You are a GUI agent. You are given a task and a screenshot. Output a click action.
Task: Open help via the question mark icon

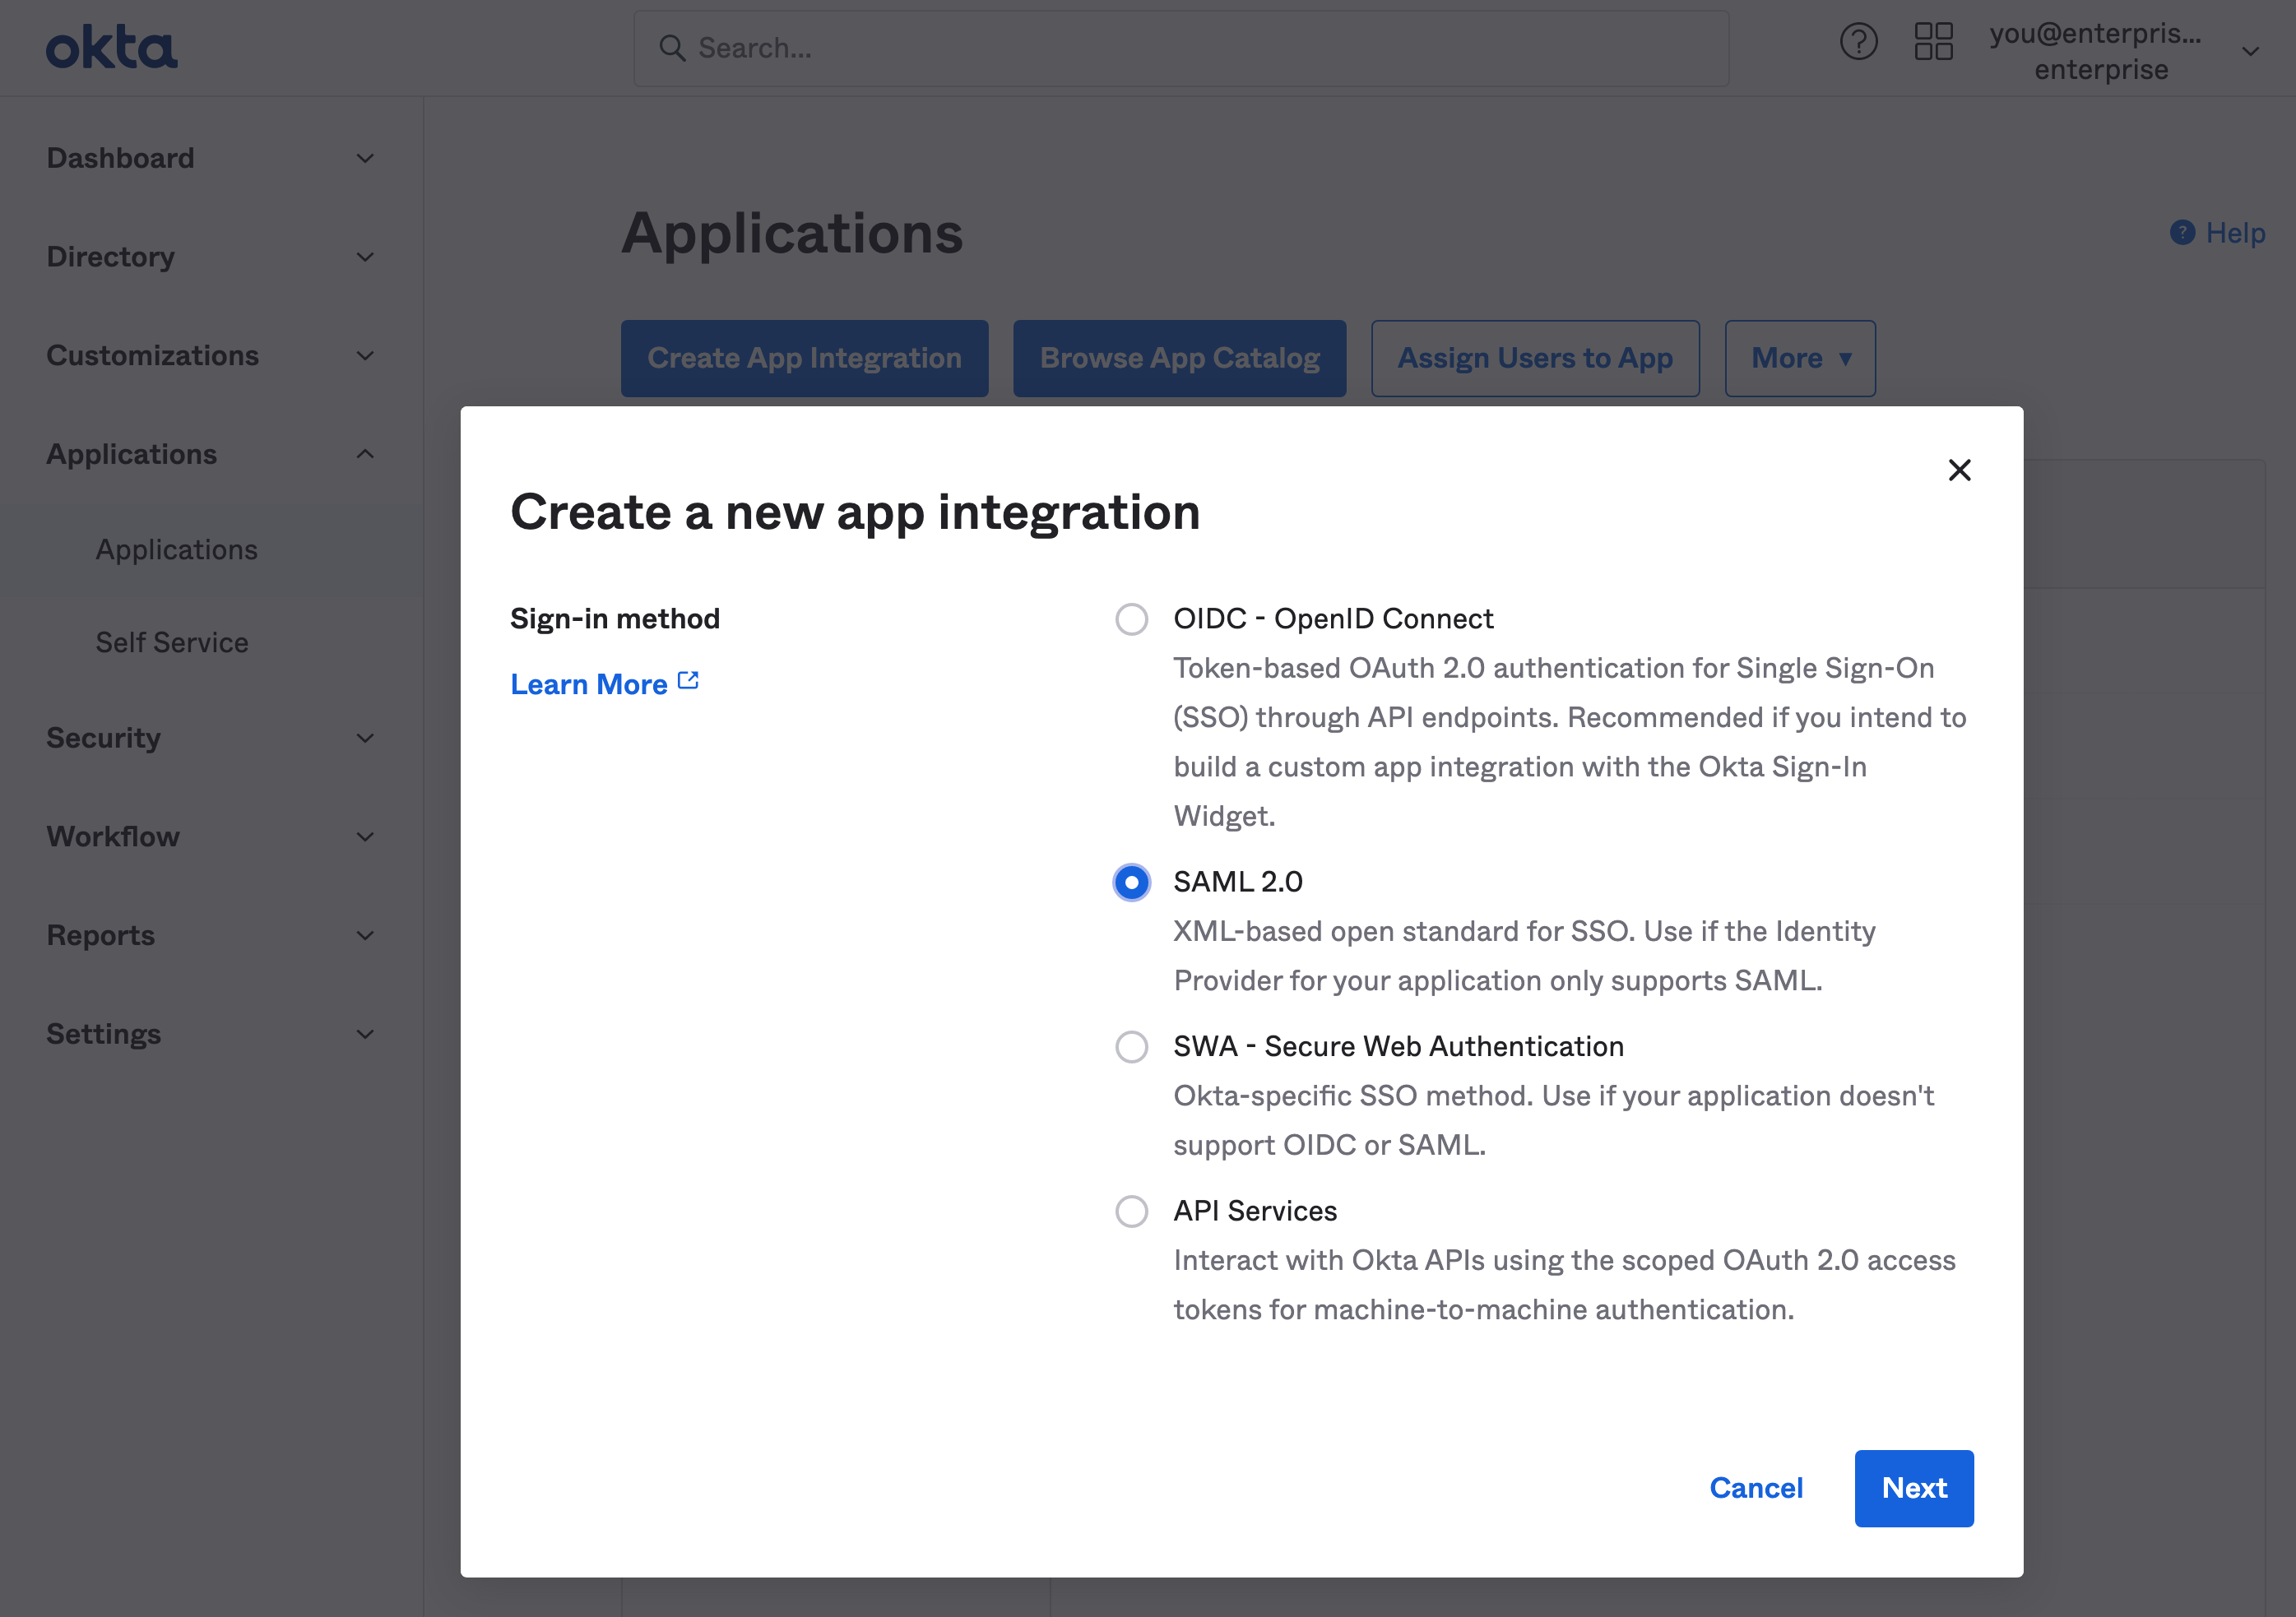(x=1858, y=42)
